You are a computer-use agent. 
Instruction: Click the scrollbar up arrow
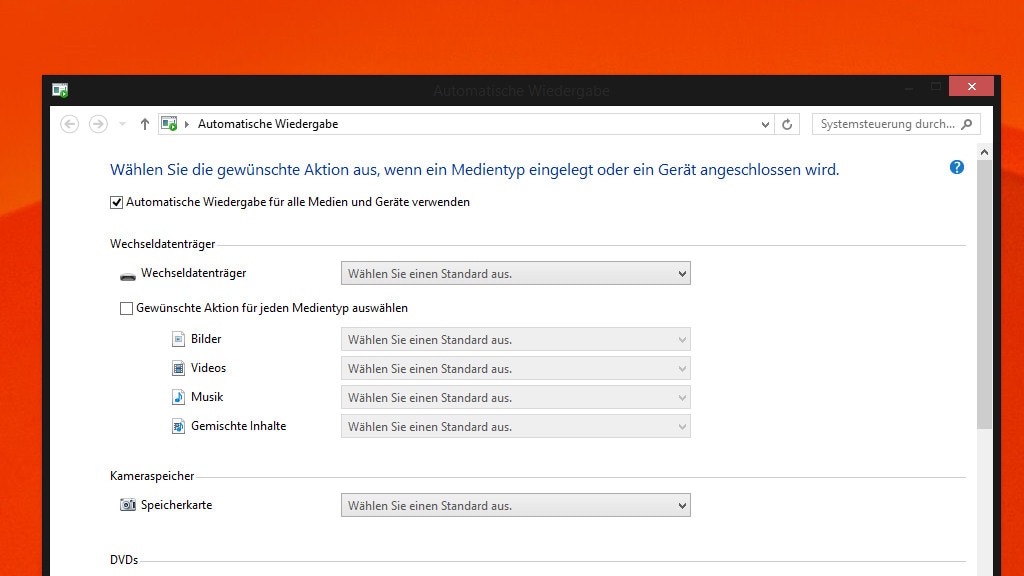click(984, 152)
